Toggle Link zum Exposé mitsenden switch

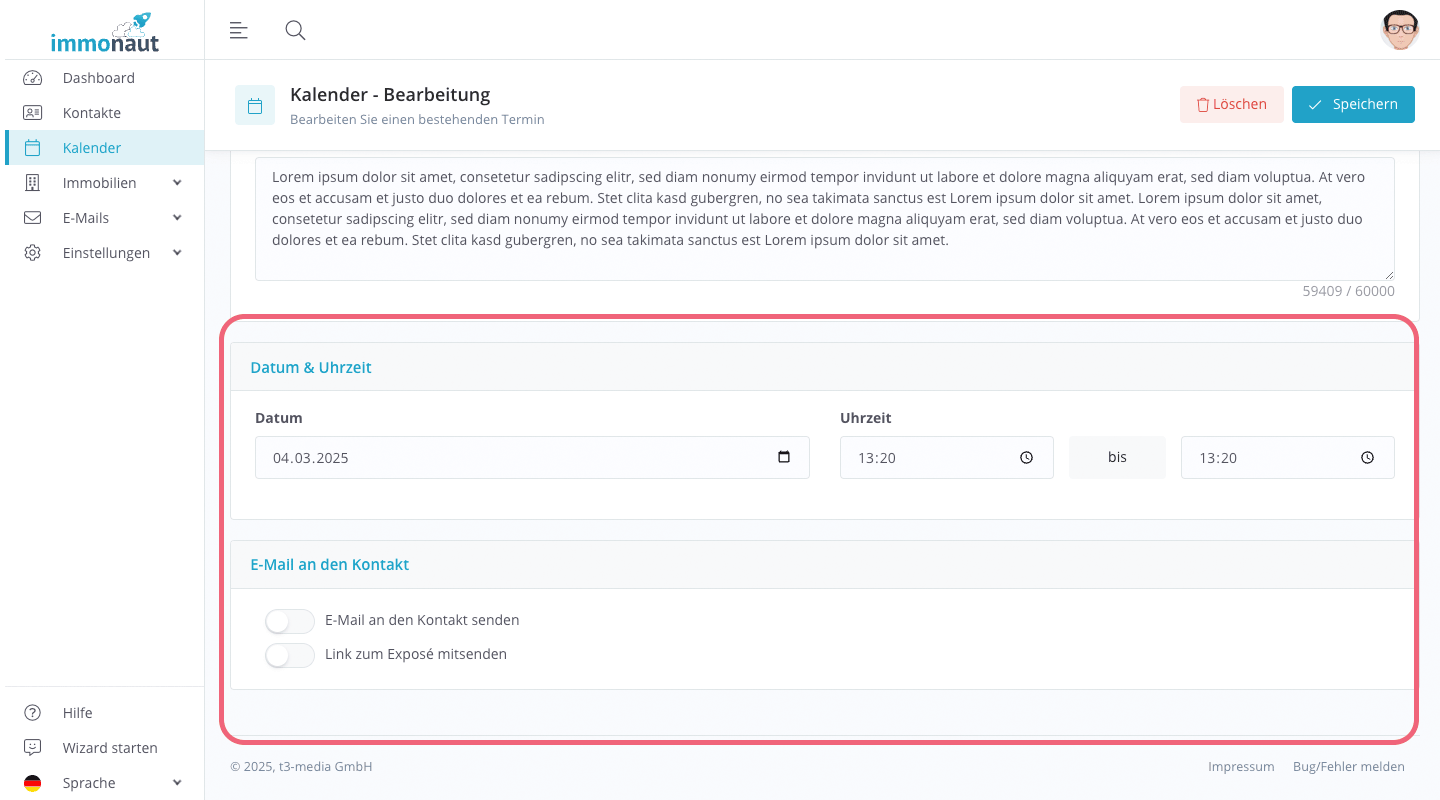(x=290, y=655)
